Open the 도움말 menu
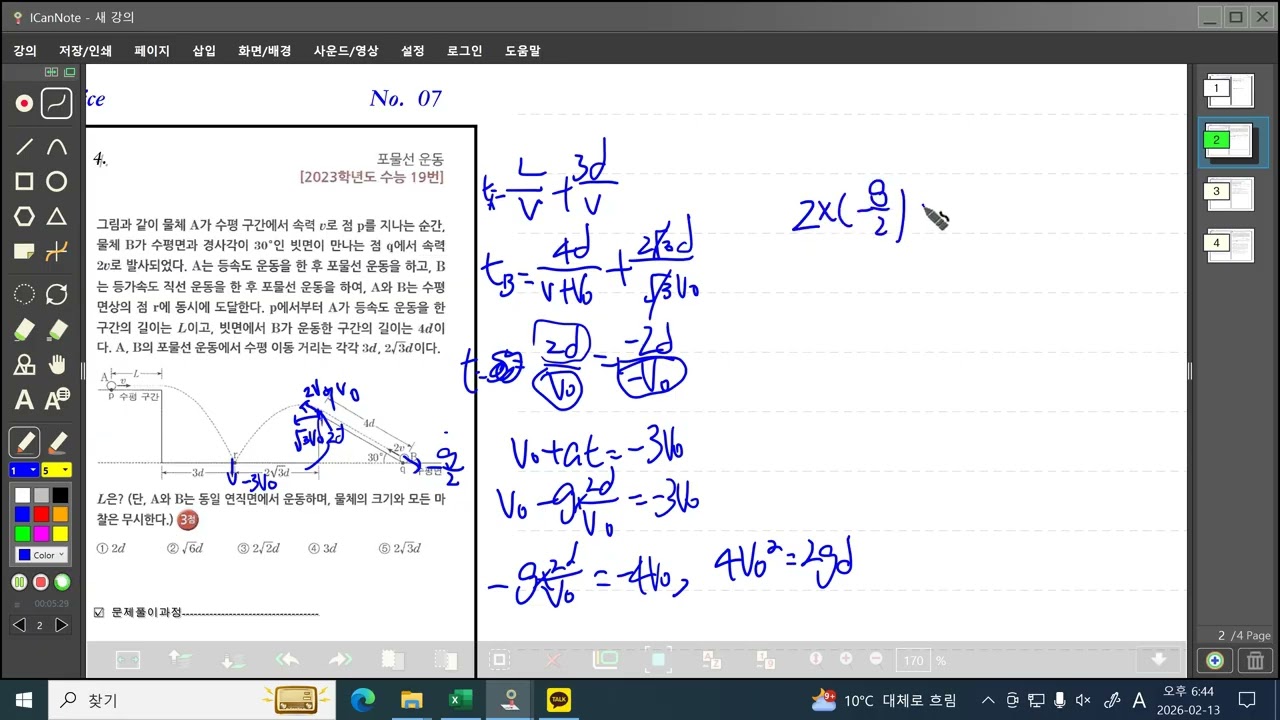Image resolution: width=1280 pixels, height=720 pixels. [522, 50]
